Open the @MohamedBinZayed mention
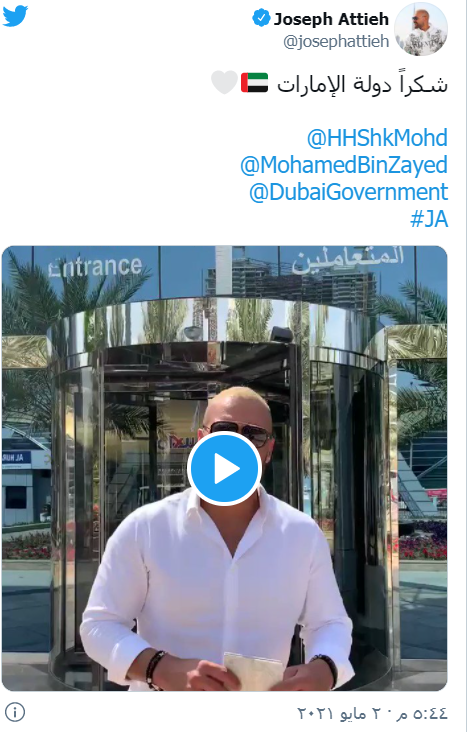 [344, 165]
